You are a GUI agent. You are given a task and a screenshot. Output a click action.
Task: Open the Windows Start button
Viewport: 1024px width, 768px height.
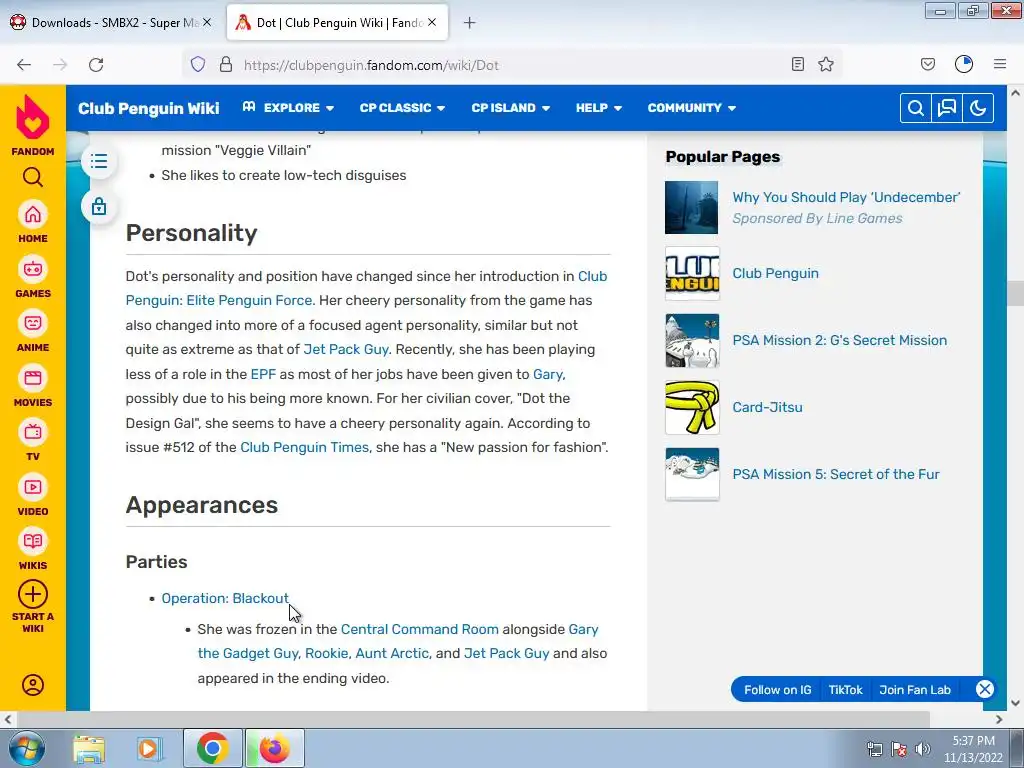tap(26, 748)
